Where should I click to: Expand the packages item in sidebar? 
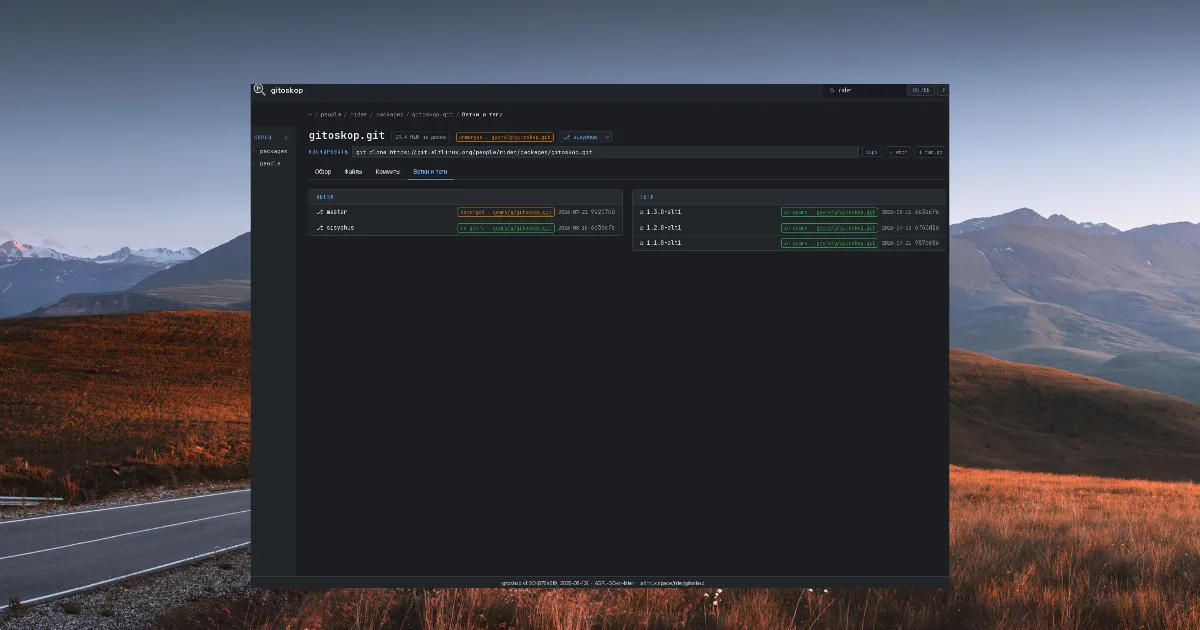[272, 151]
